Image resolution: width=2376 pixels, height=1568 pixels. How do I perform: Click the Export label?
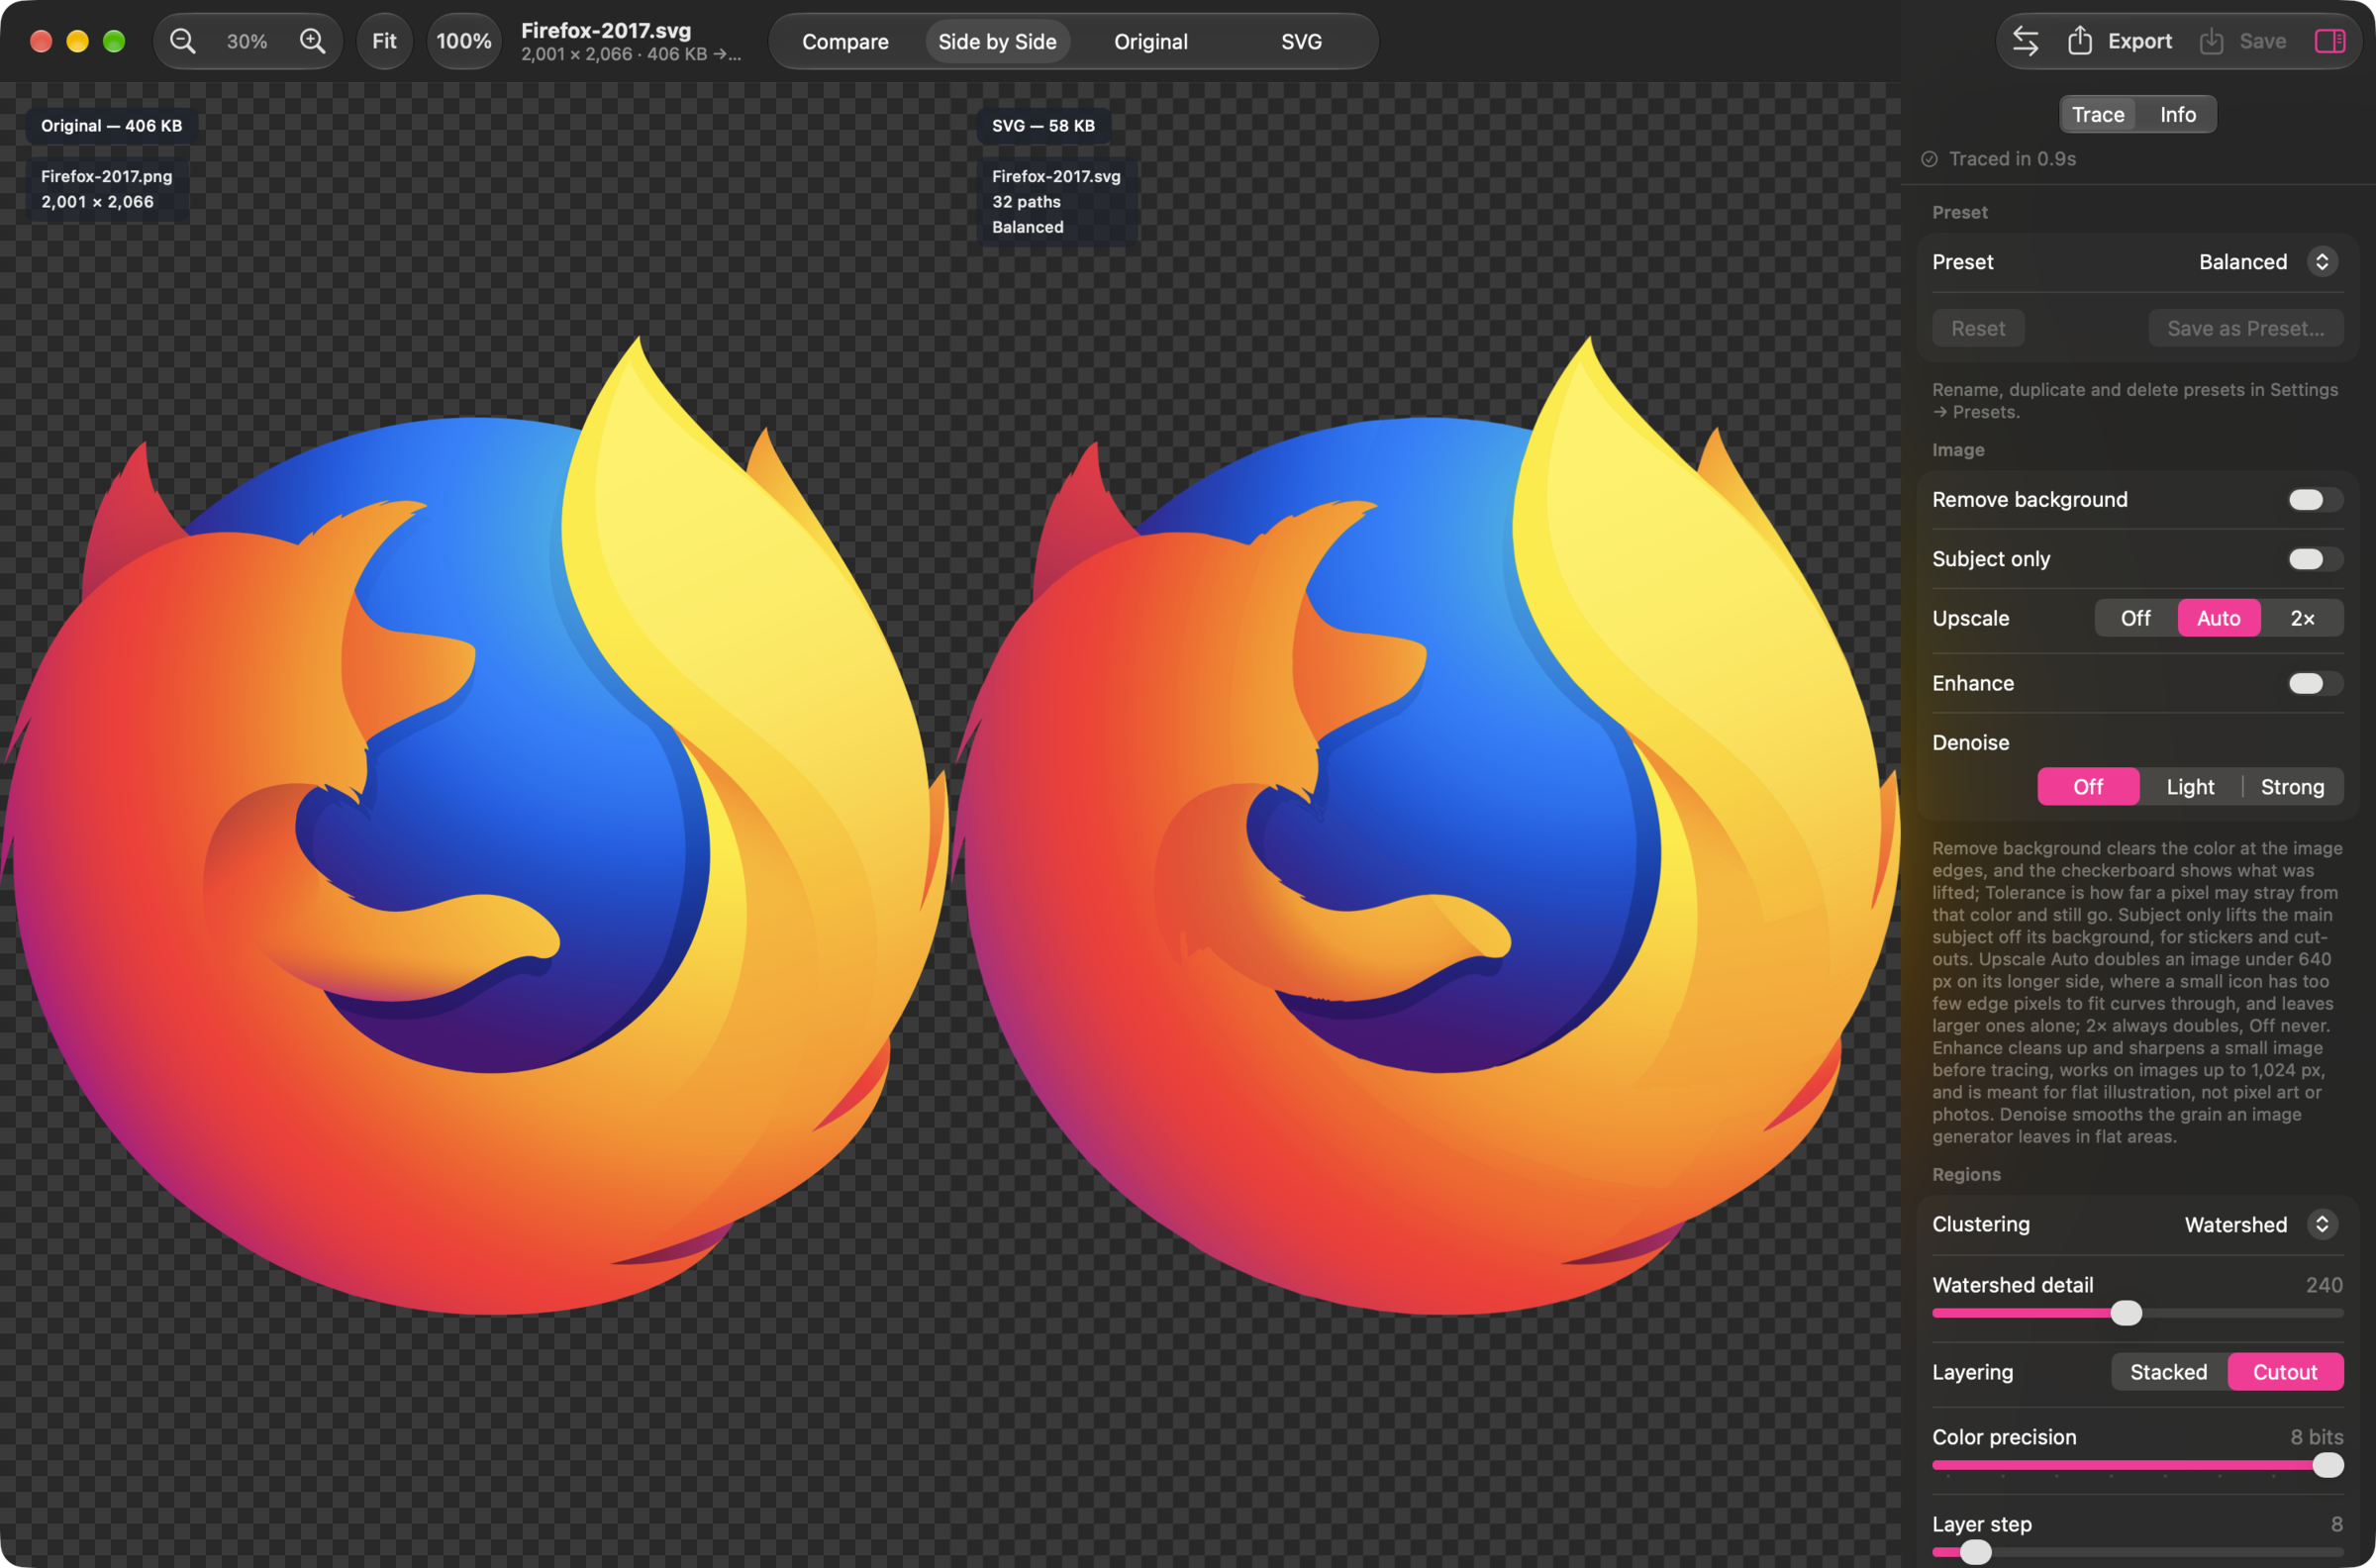click(x=2139, y=41)
